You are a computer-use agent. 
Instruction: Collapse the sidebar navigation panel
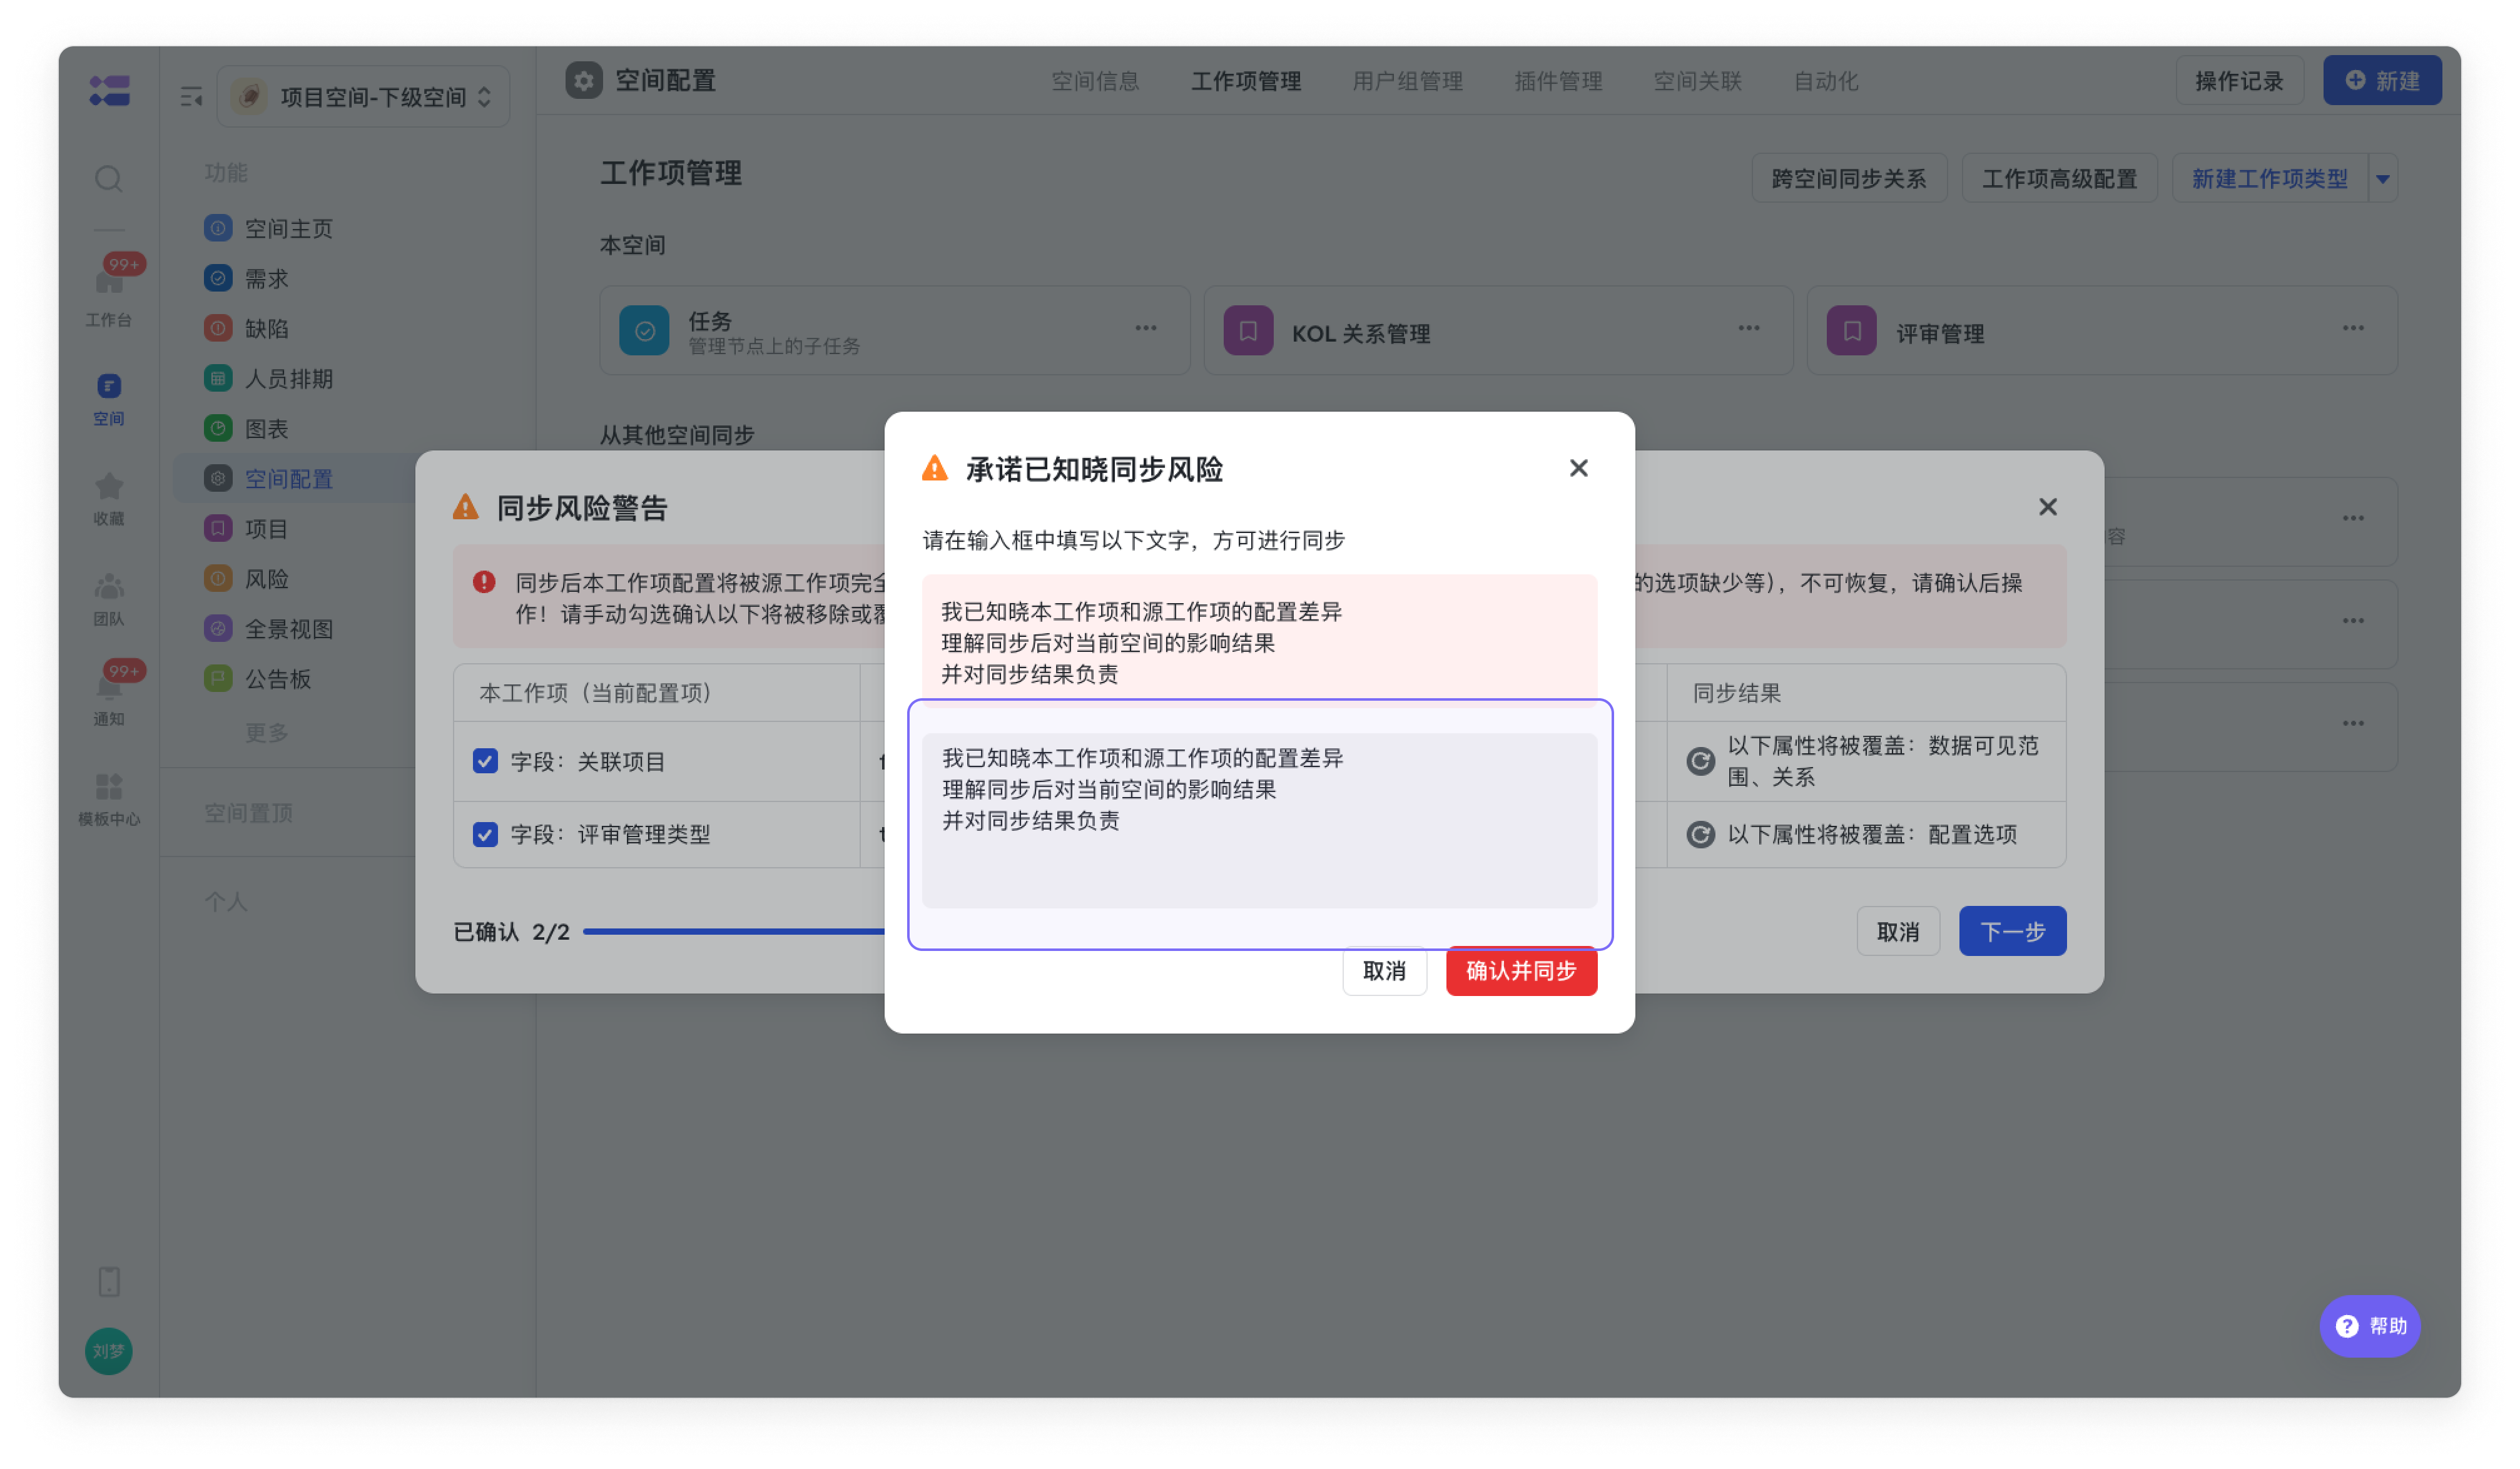[x=191, y=97]
